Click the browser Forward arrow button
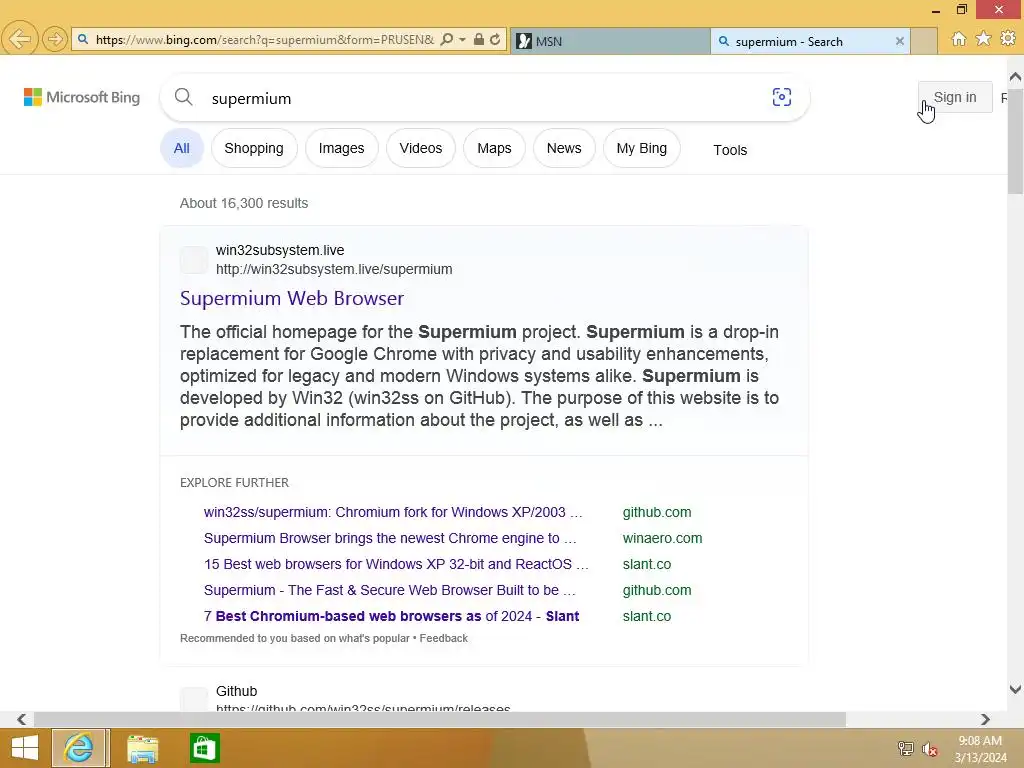Image resolution: width=1024 pixels, height=768 pixels. [55, 39]
